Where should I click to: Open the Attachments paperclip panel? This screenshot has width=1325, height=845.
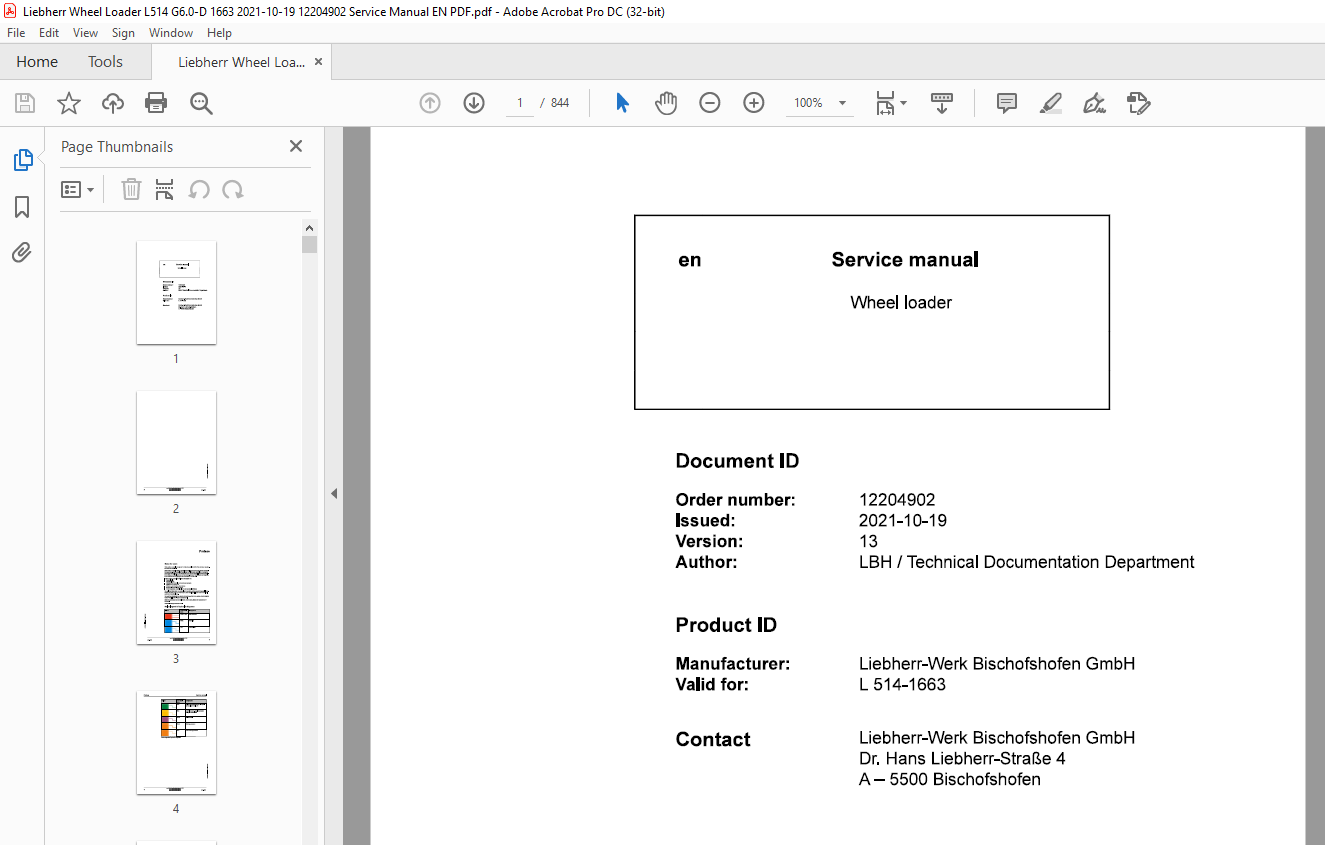pos(22,253)
